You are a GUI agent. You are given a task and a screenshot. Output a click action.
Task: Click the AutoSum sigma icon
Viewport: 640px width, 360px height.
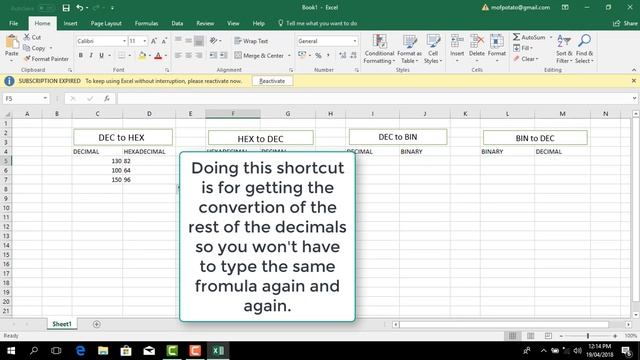click(517, 37)
